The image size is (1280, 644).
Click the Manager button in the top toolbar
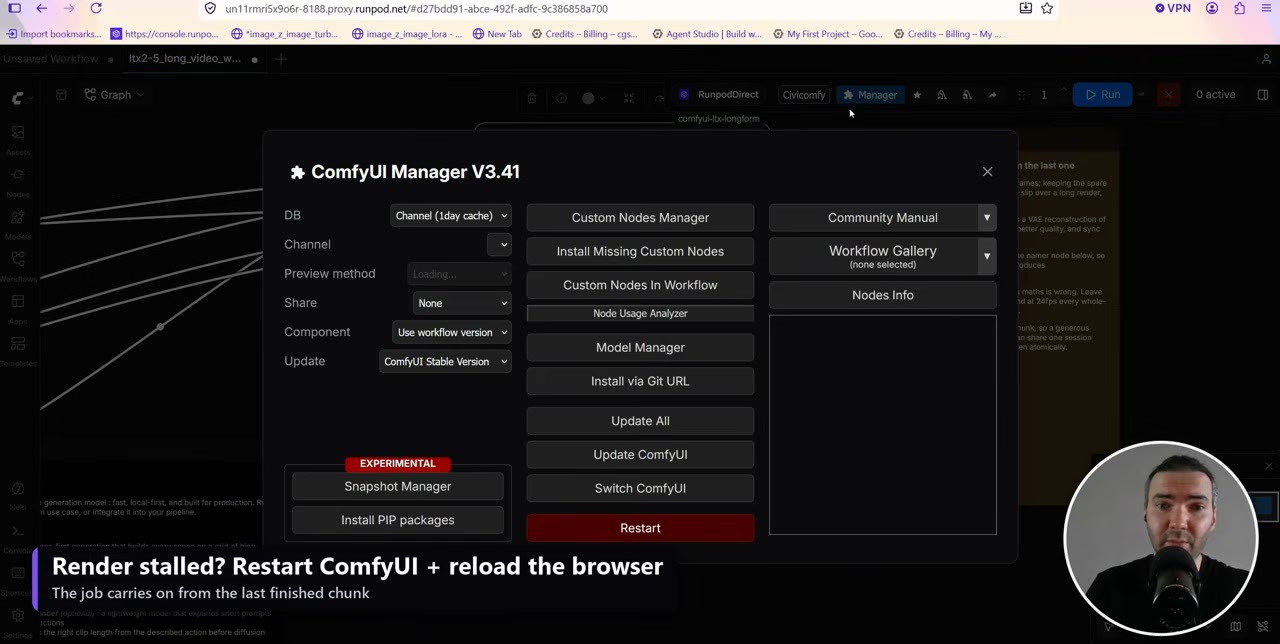coord(869,95)
